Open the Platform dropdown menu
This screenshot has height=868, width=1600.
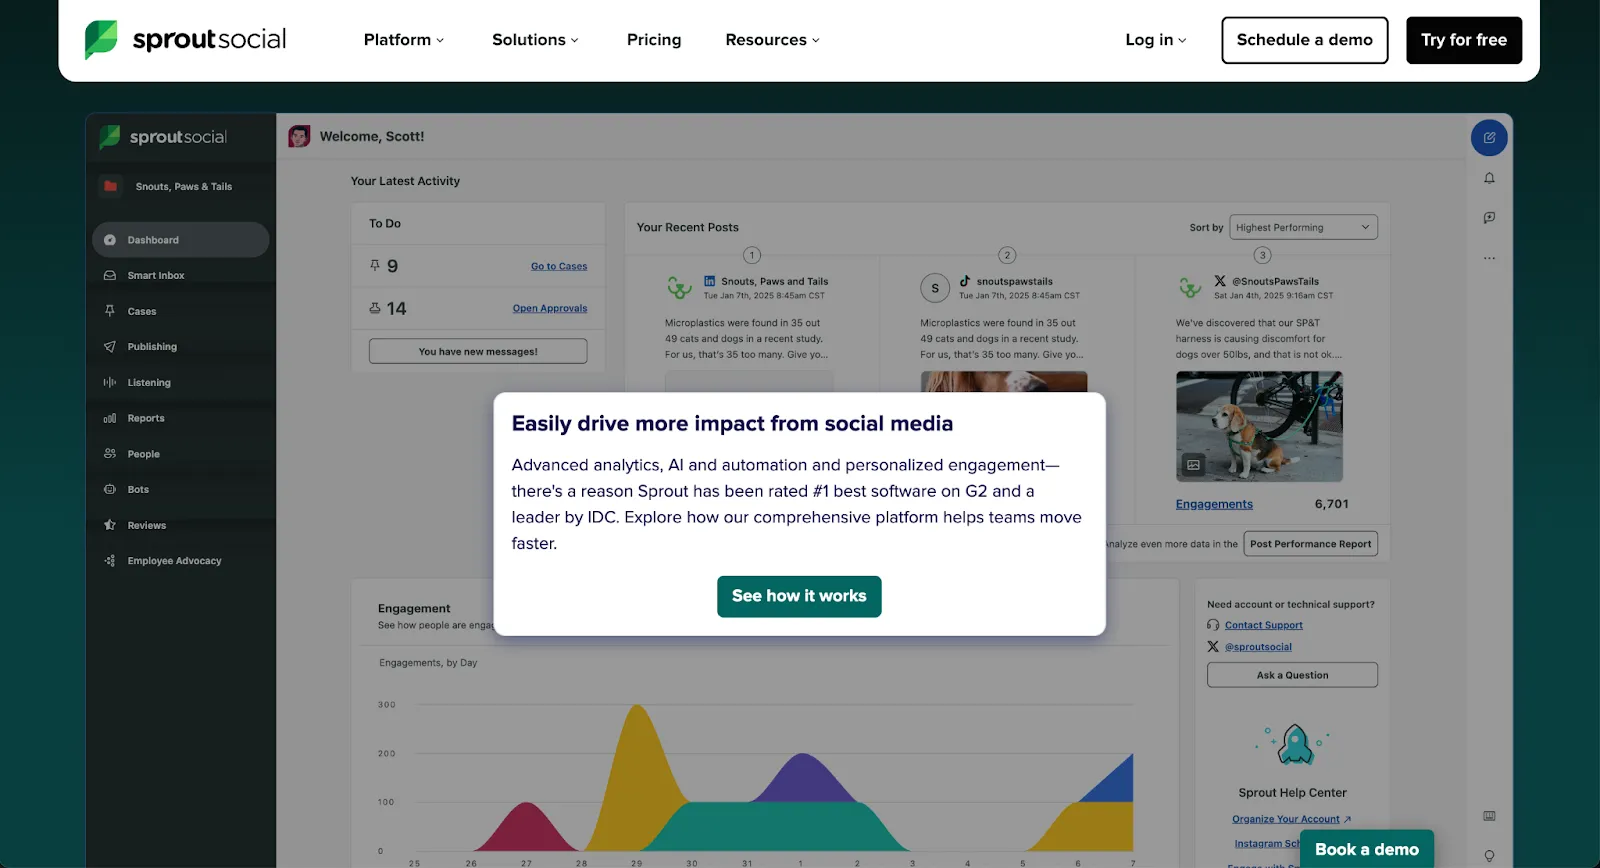[403, 40]
